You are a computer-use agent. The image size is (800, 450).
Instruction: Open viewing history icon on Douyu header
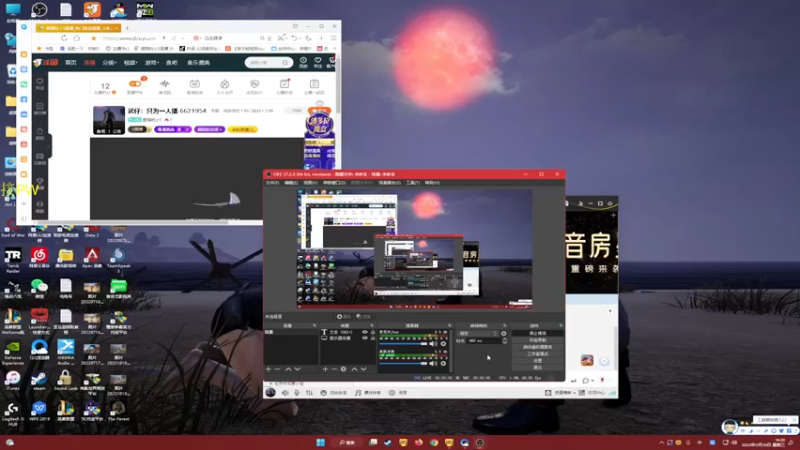(x=303, y=62)
